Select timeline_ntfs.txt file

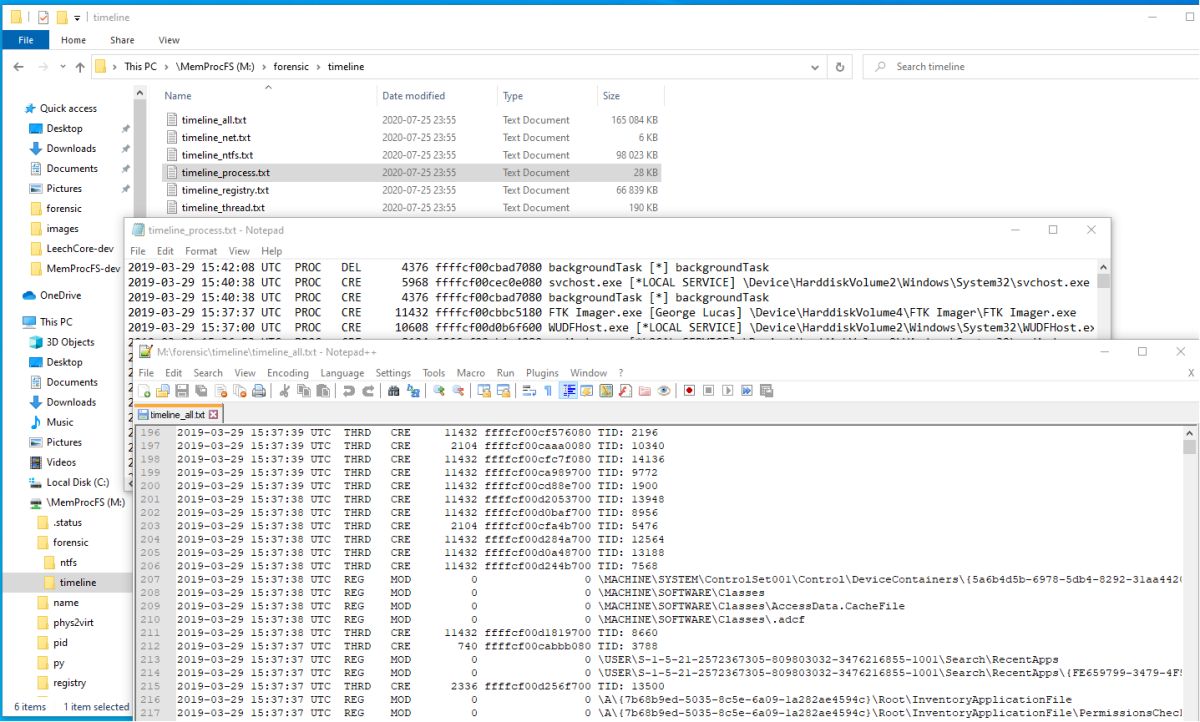point(217,155)
